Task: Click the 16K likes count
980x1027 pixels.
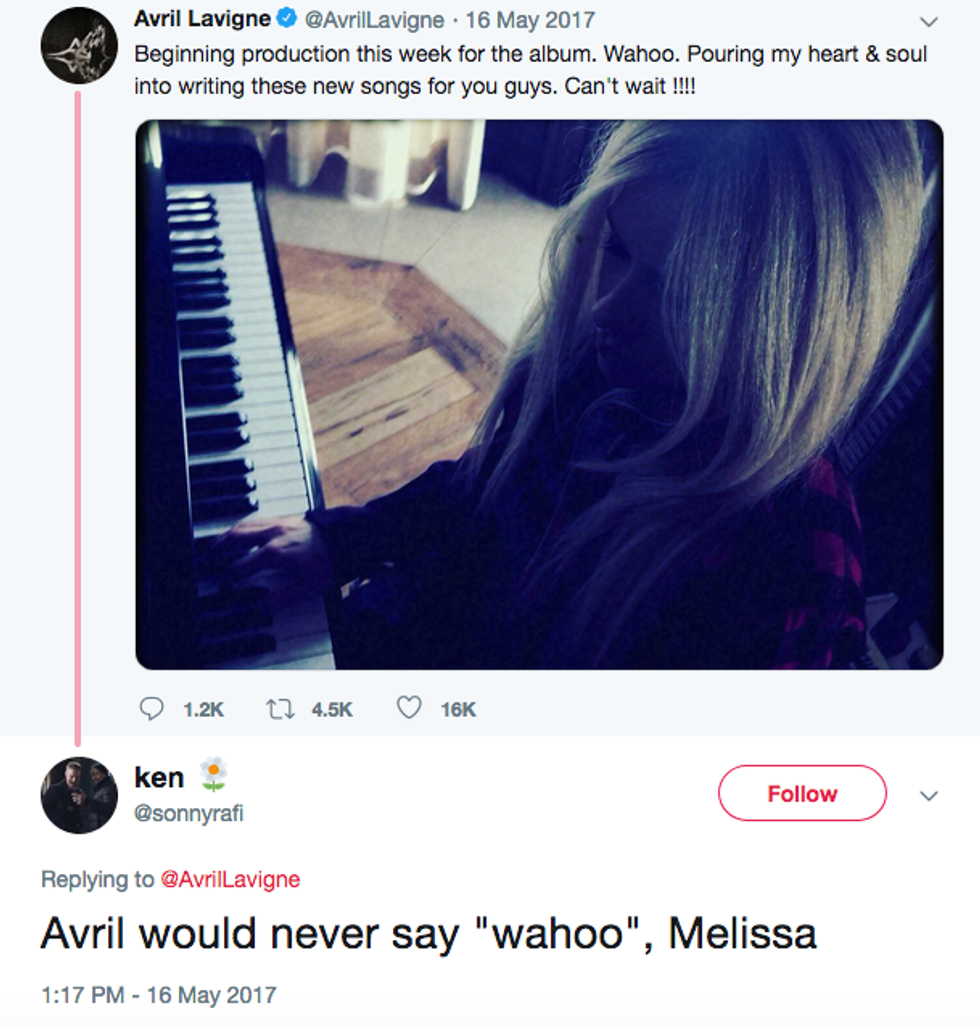Action: (458, 709)
